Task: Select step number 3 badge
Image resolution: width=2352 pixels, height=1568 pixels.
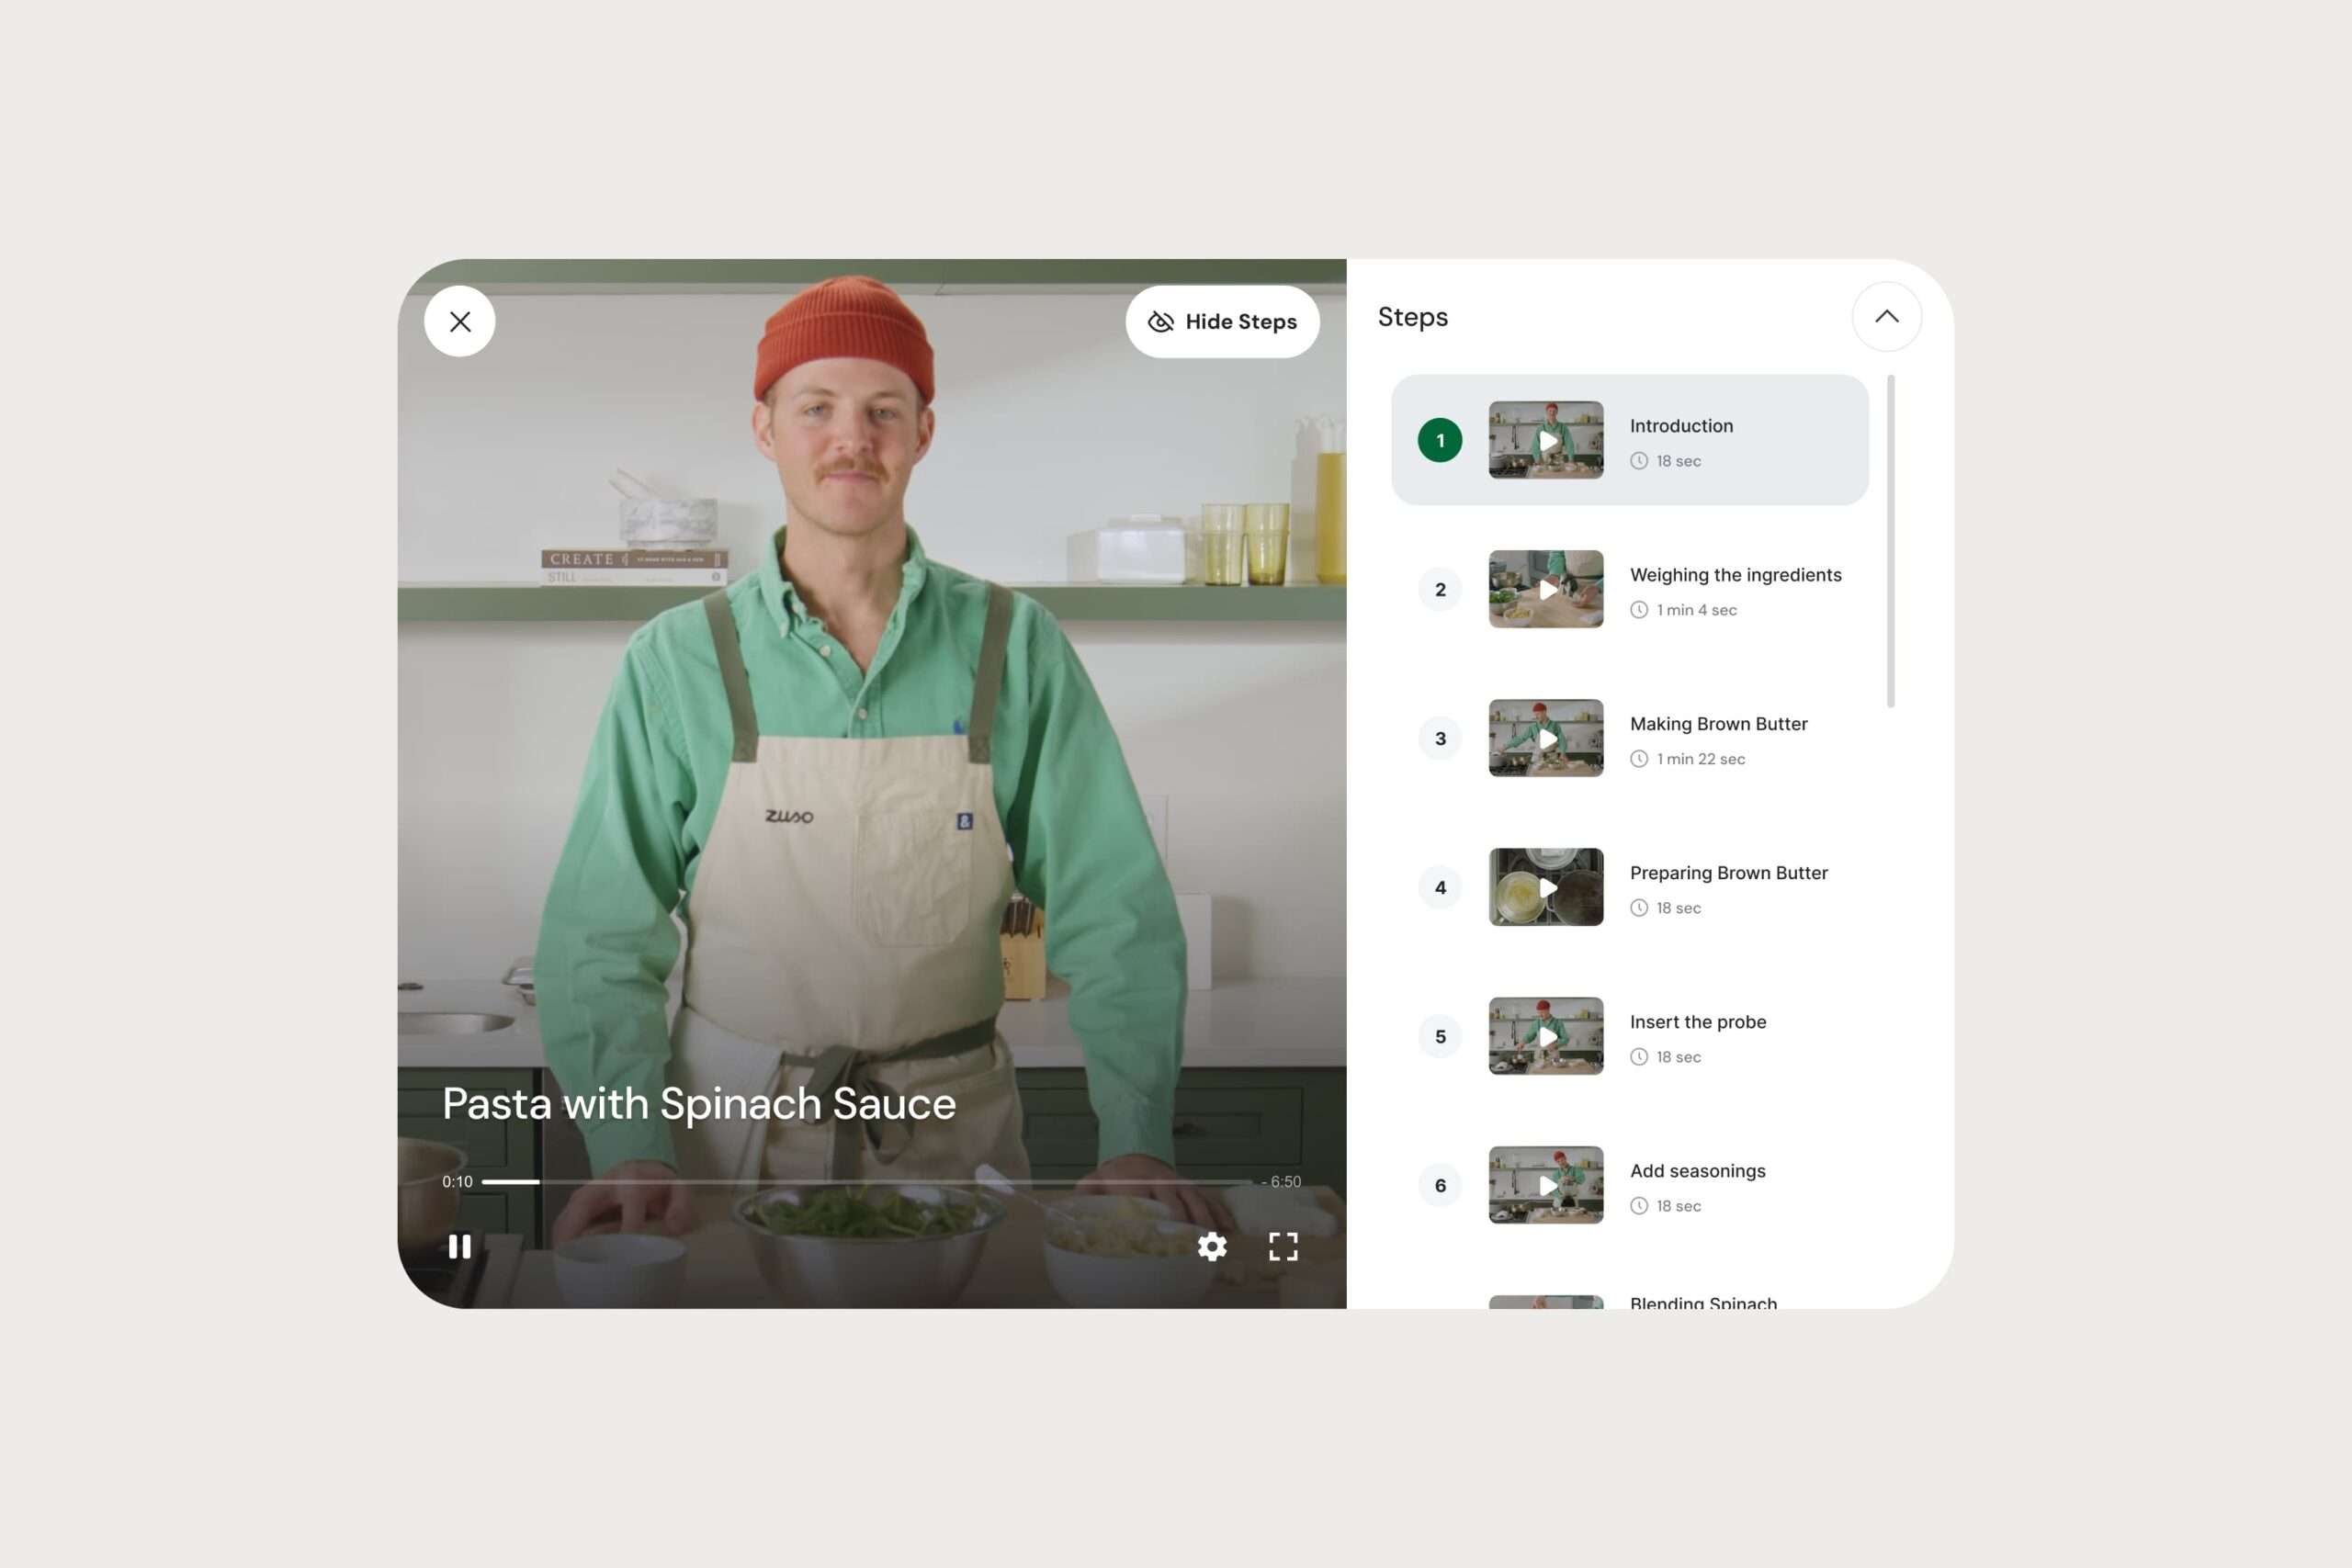Action: 1440,738
